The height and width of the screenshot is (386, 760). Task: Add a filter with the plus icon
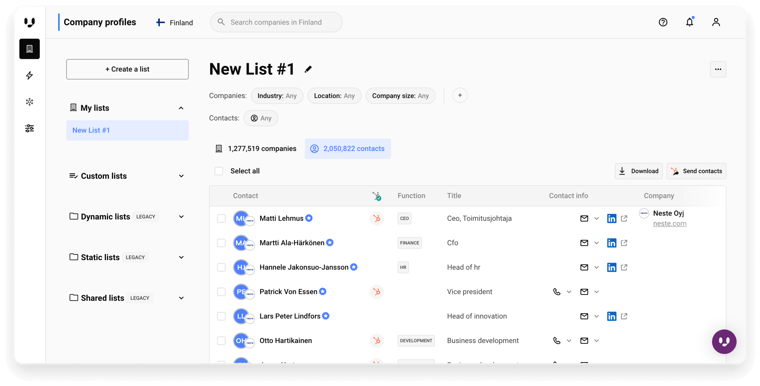tap(460, 96)
